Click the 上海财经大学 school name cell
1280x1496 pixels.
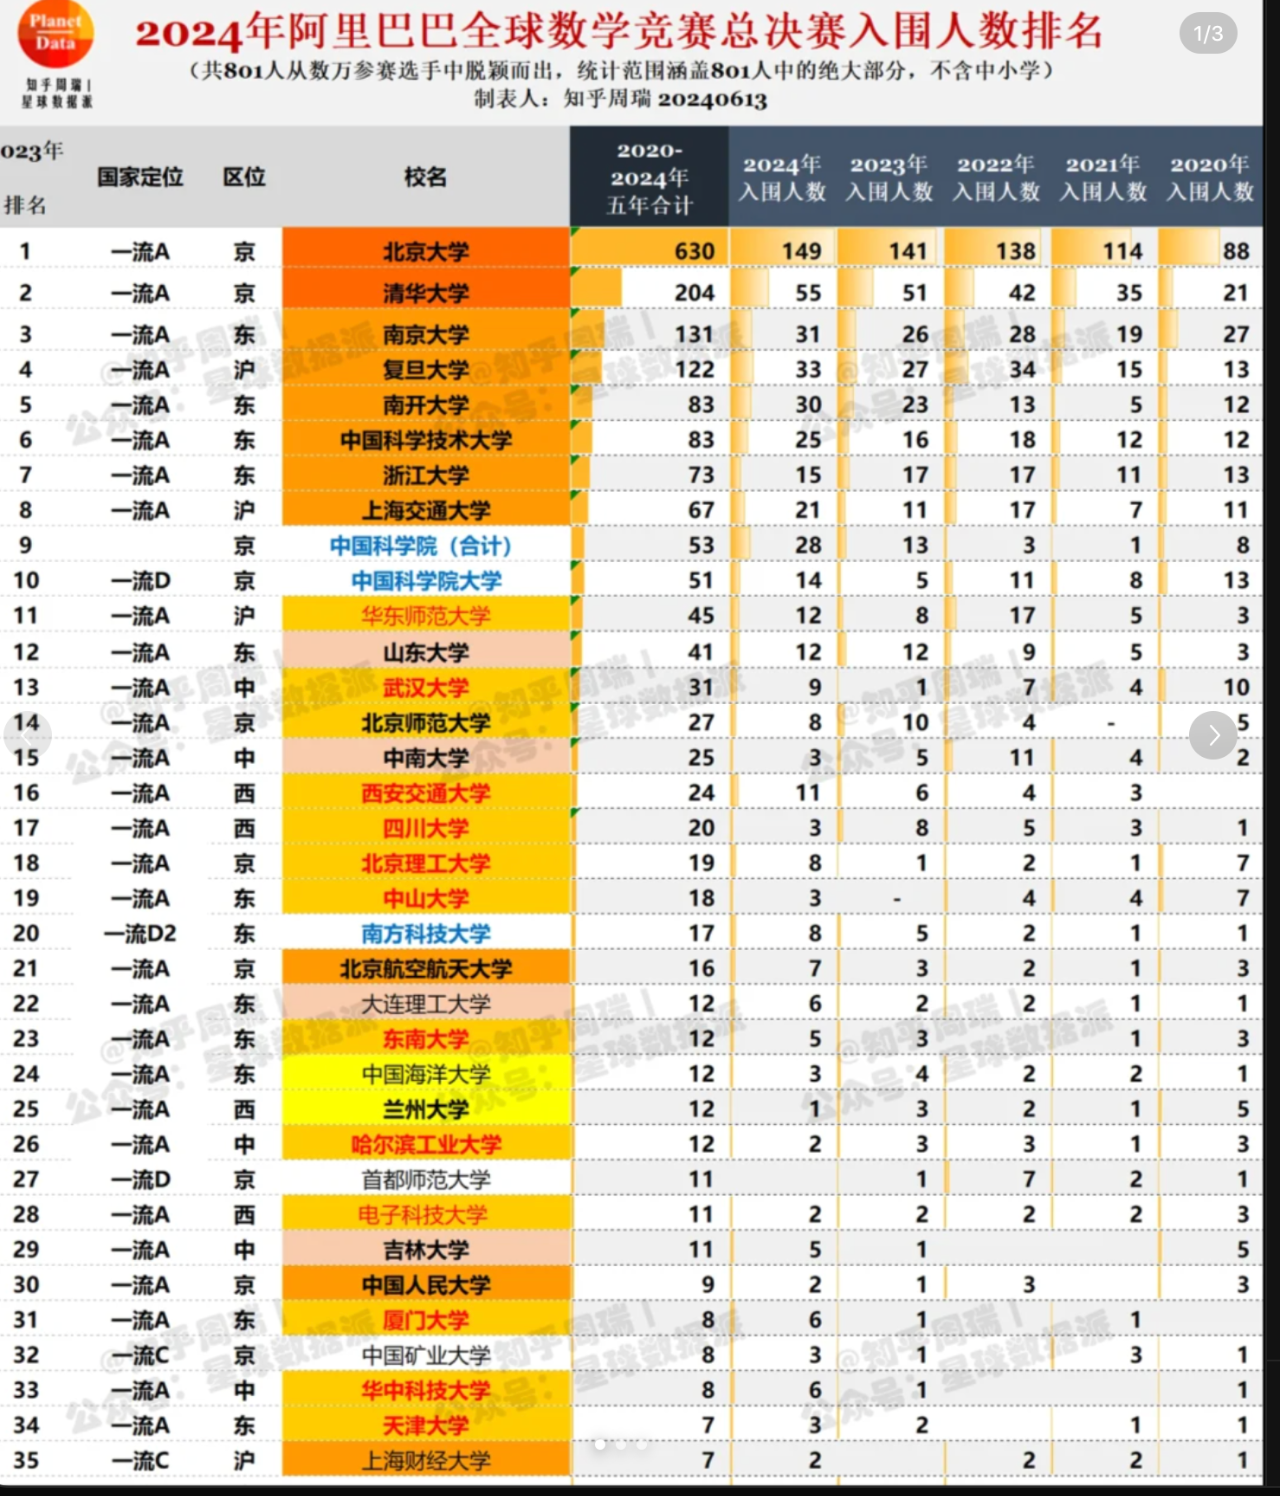click(426, 1460)
